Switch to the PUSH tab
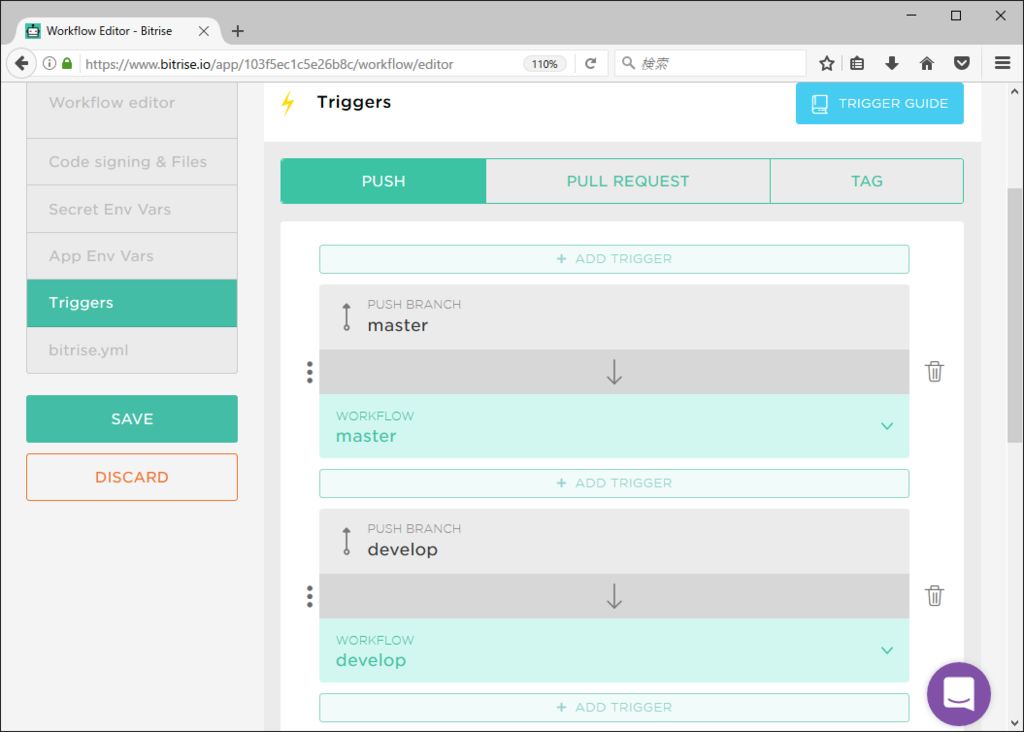The image size is (1024, 732). [383, 181]
